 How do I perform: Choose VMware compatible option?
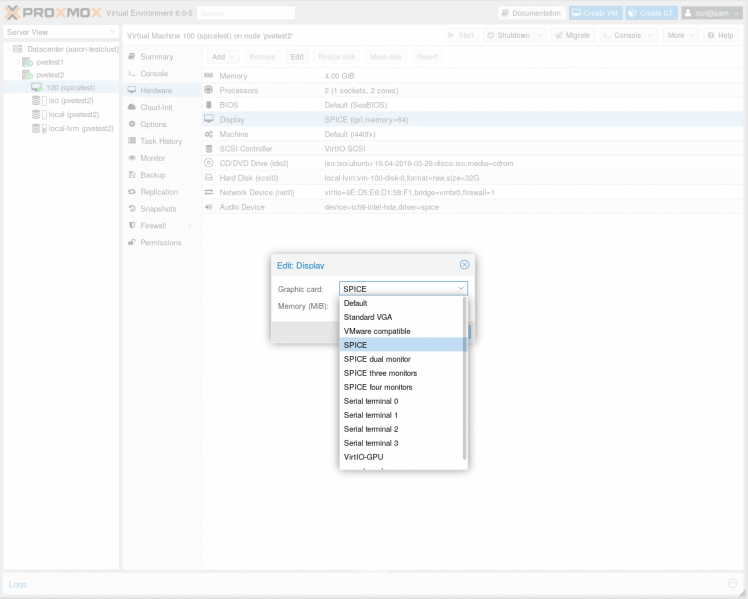click(402, 330)
